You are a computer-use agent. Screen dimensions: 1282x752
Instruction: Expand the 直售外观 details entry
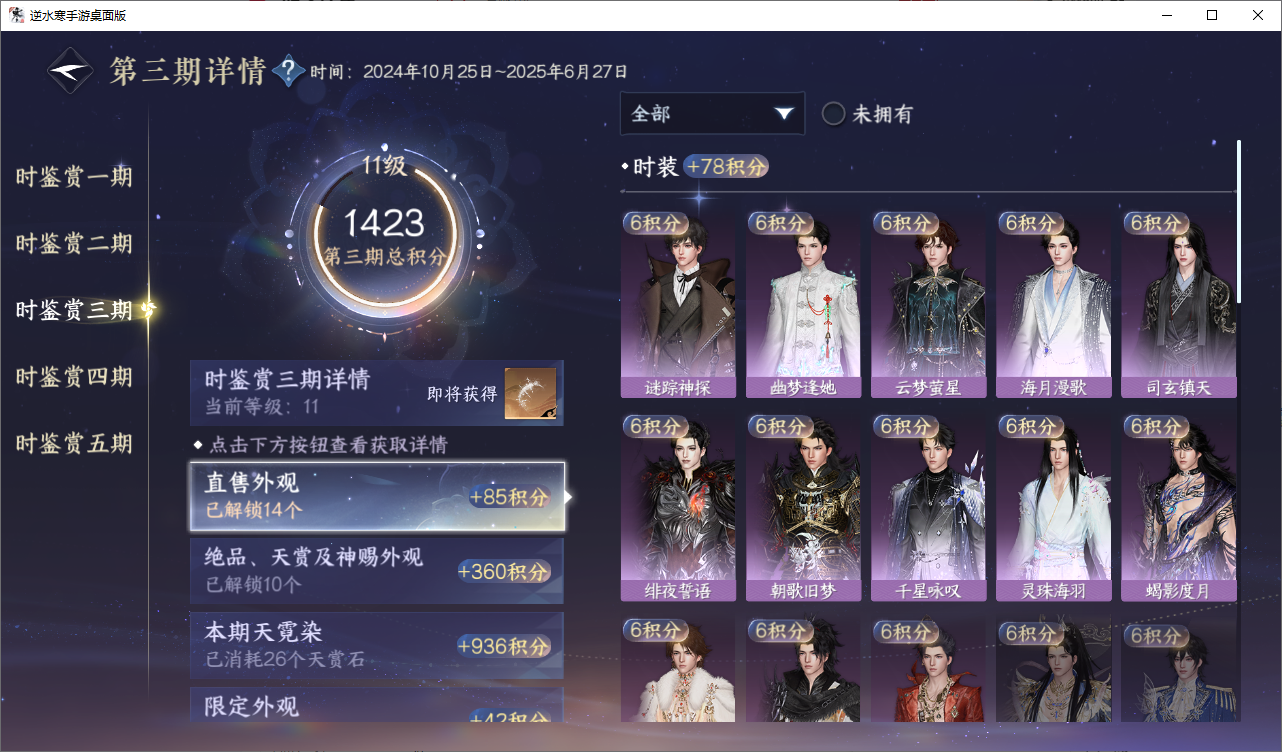tap(377, 496)
